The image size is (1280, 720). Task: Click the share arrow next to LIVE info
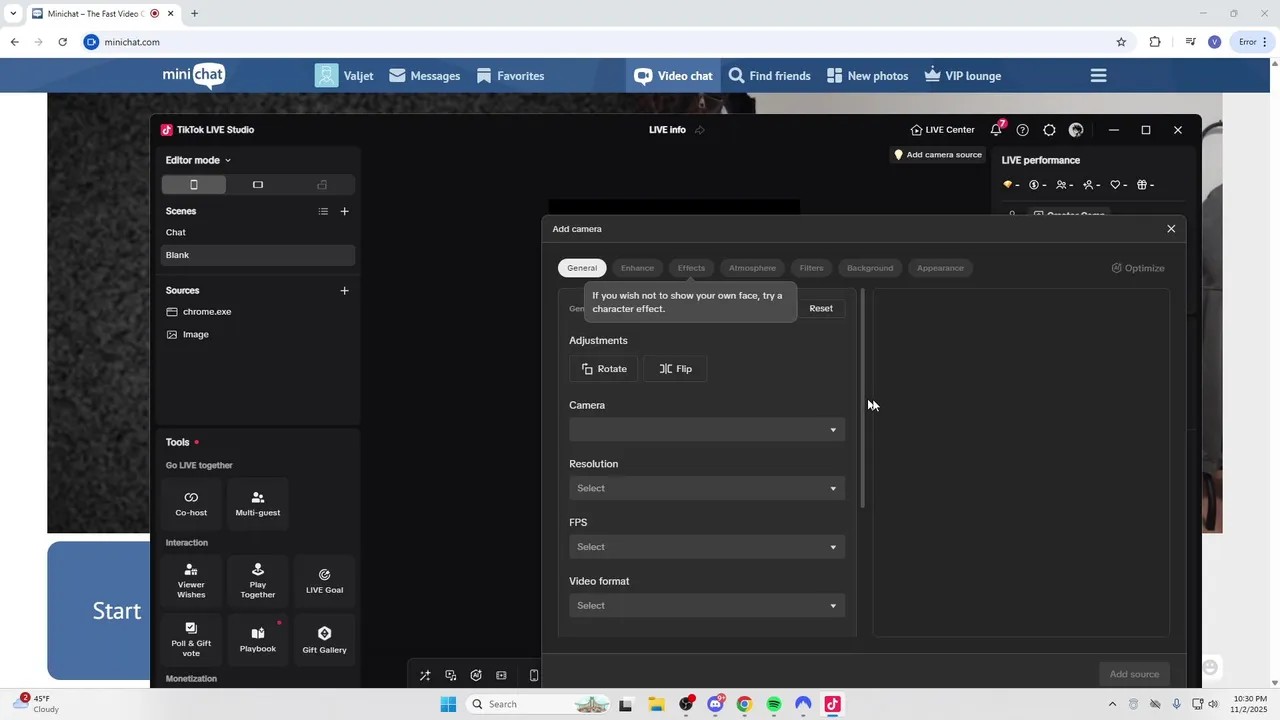click(700, 130)
